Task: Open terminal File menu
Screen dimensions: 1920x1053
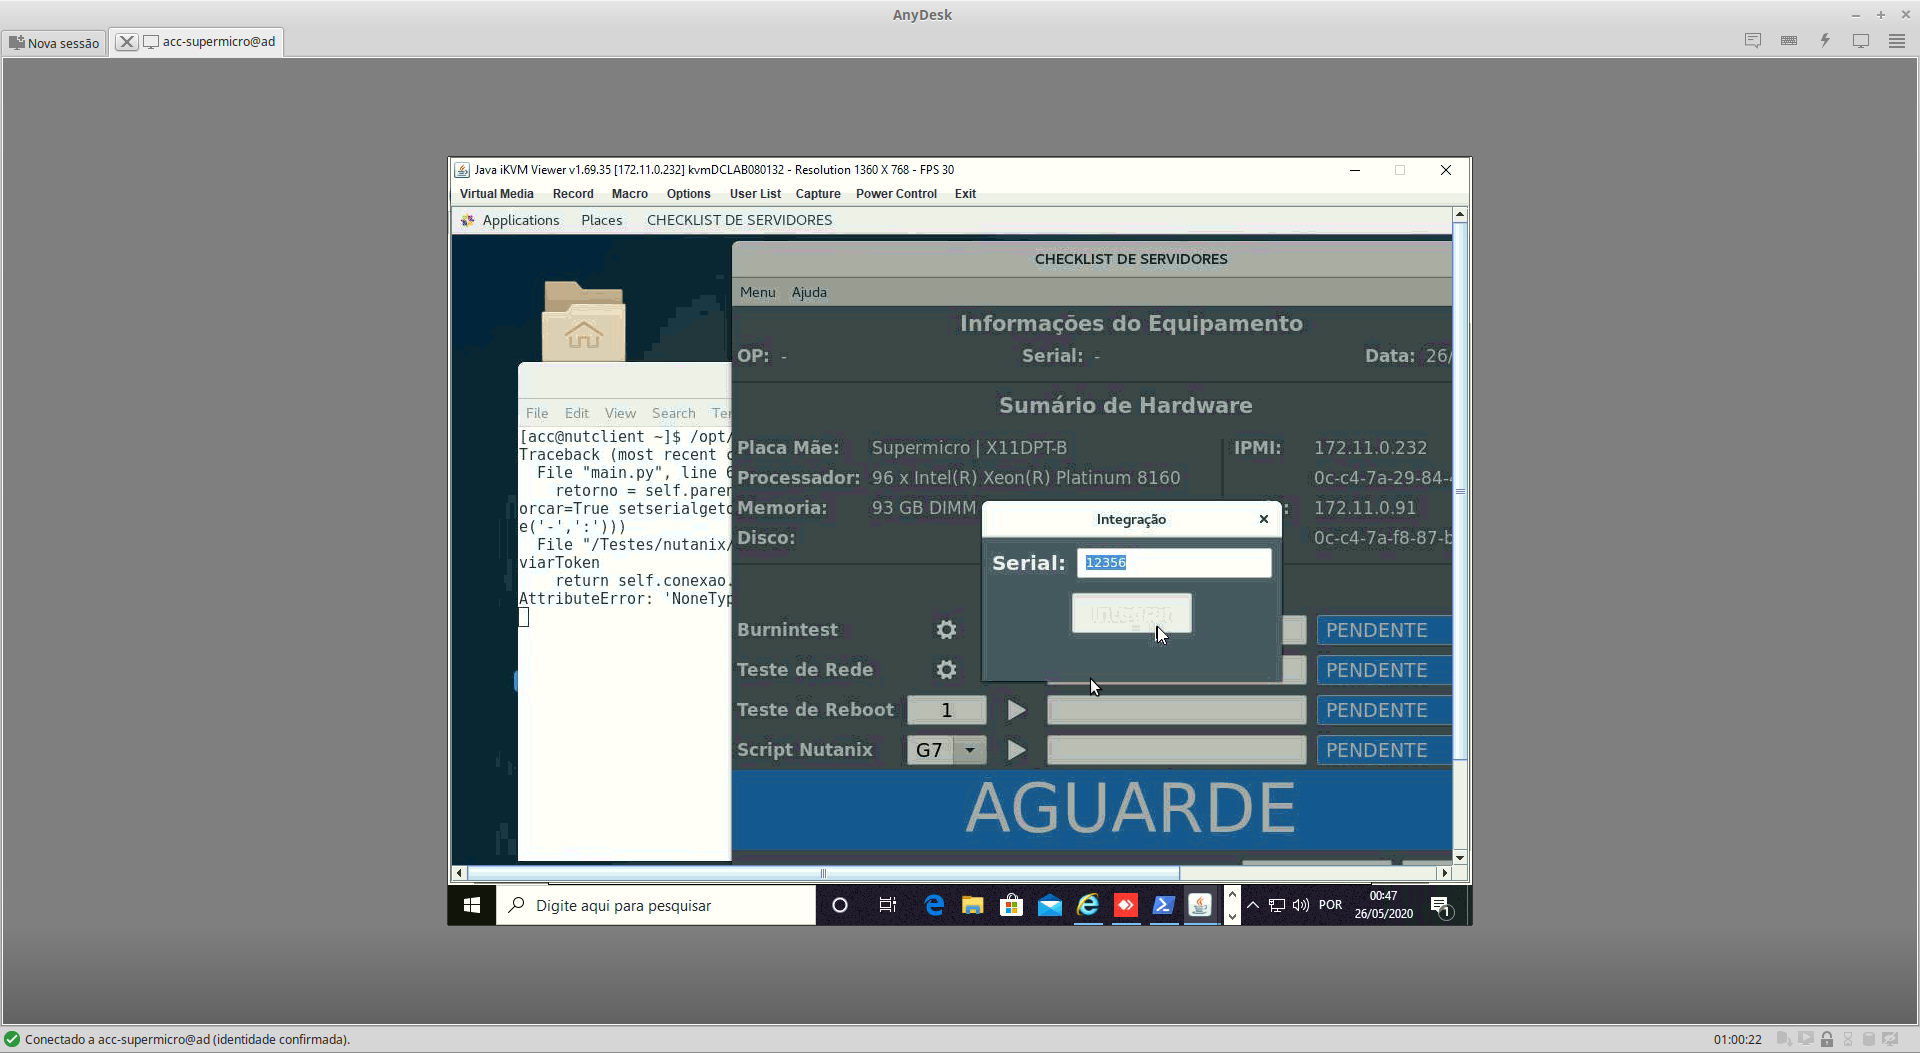Action: [537, 413]
